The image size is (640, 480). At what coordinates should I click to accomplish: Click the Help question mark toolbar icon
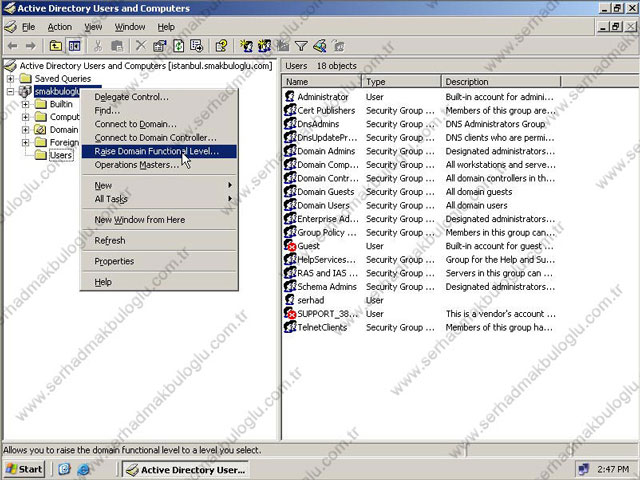pos(221,46)
